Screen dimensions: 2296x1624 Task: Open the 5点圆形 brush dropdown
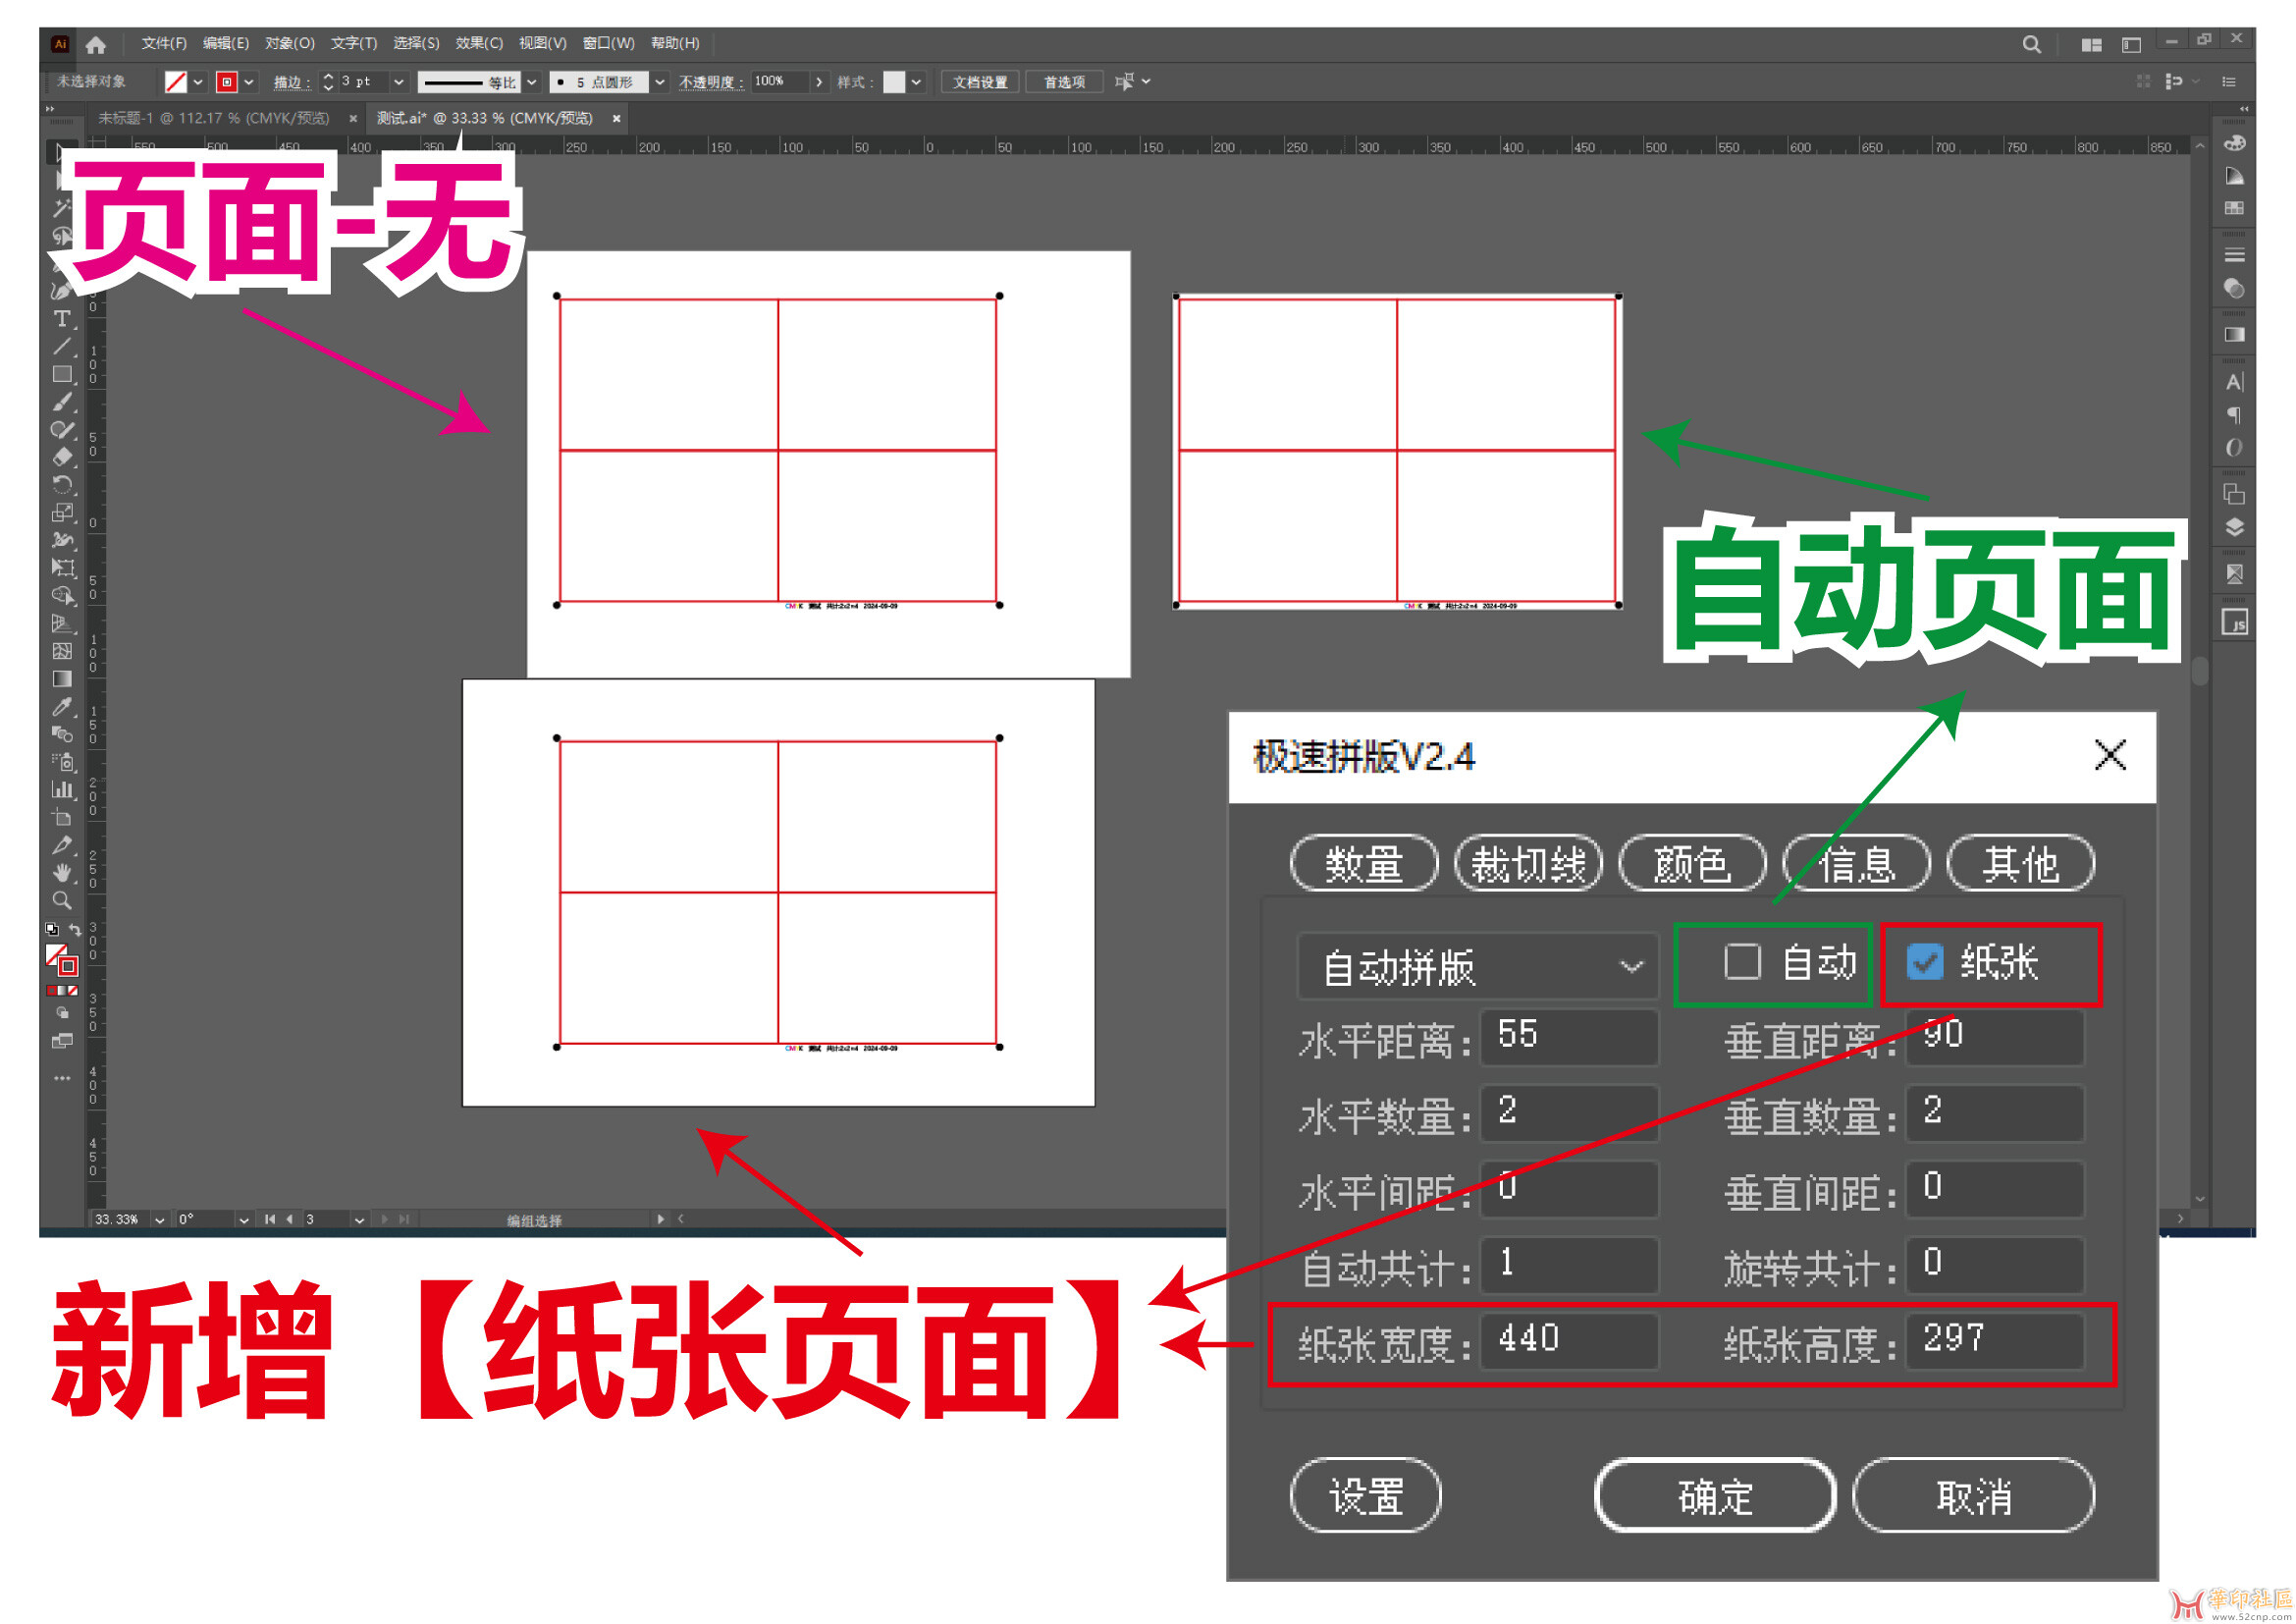point(659,82)
